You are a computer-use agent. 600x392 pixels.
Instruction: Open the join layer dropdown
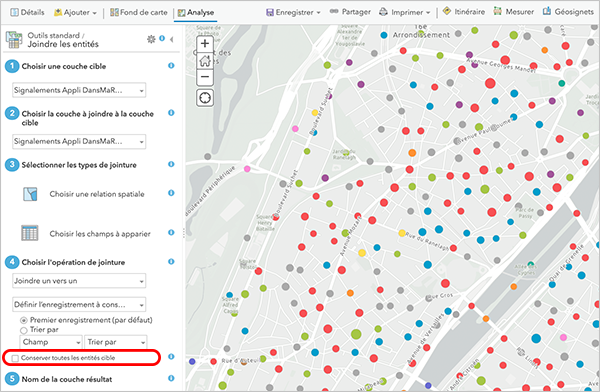coord(79,141)
